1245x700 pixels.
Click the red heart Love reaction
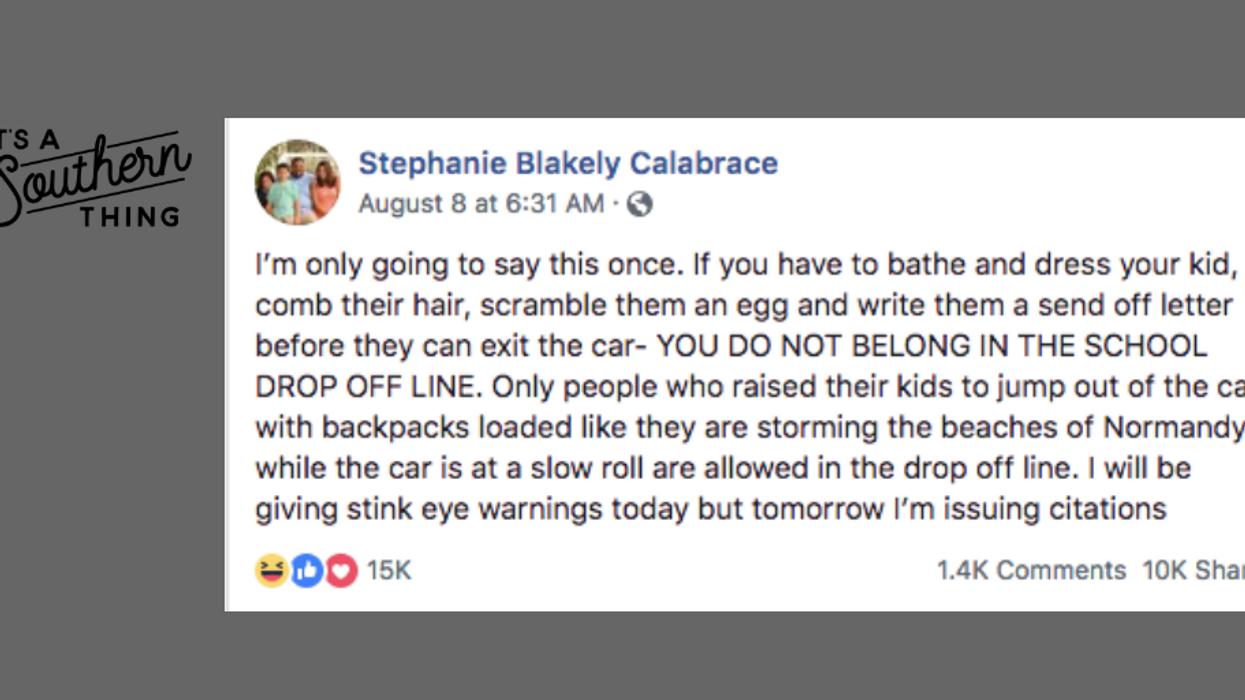pos(341,571)
